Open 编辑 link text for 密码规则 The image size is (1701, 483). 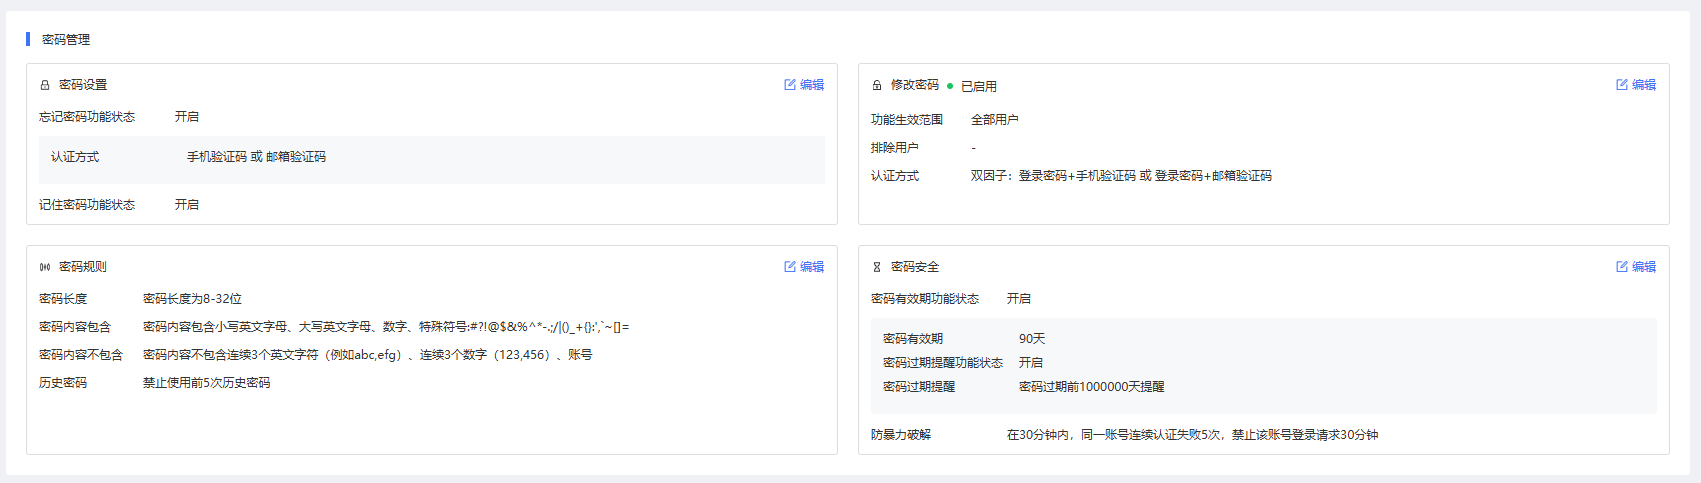point(812,267)
